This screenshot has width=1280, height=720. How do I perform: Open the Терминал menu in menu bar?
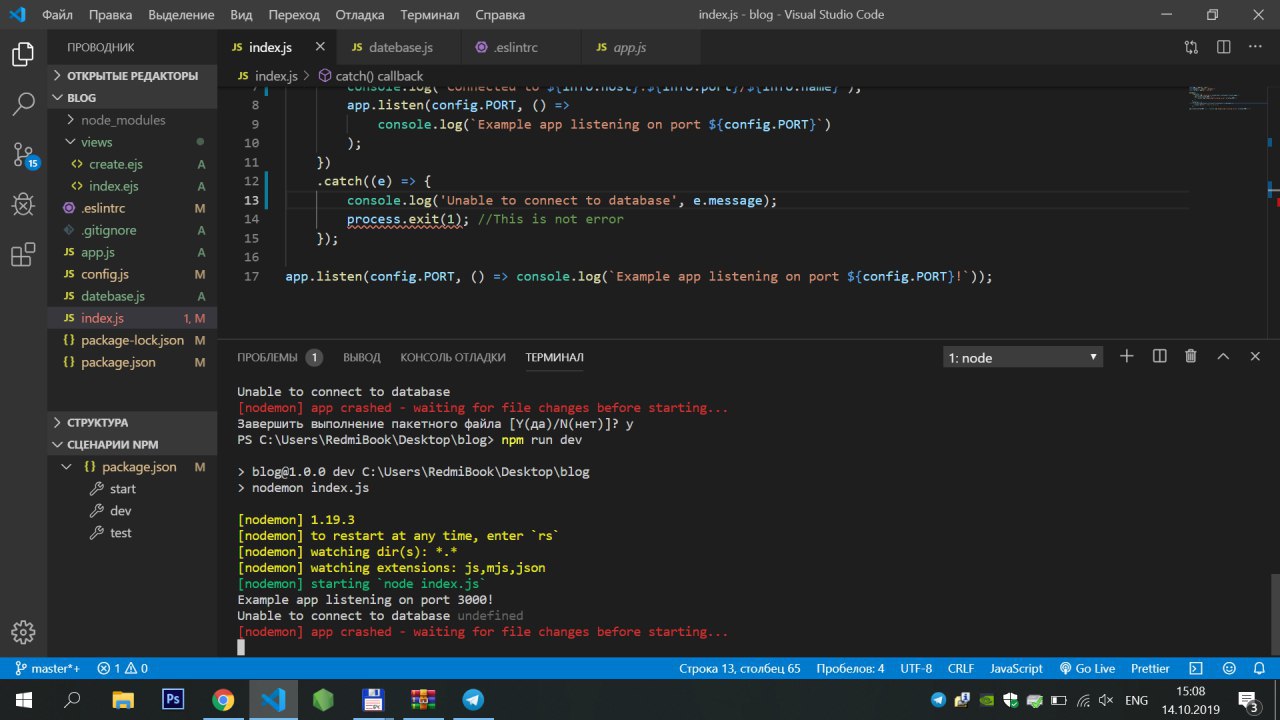point(429,15)
